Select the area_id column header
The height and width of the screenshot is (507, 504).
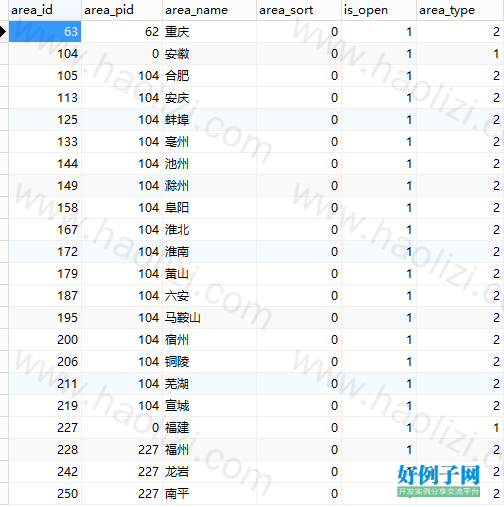(x=45, y=10)
